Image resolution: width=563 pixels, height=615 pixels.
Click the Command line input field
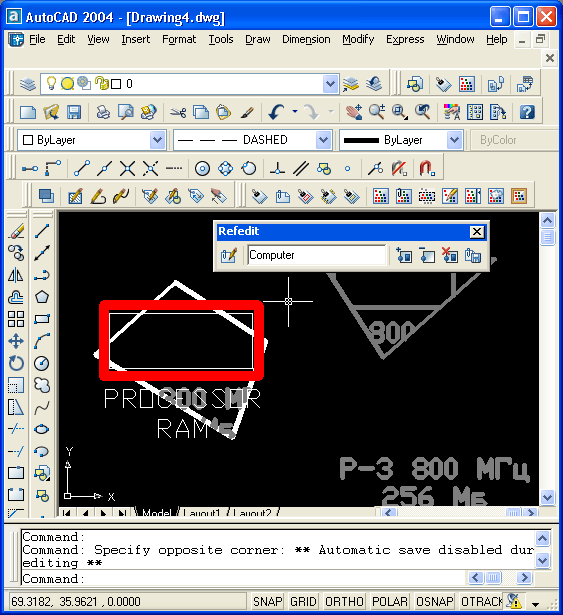coord(243,579)
